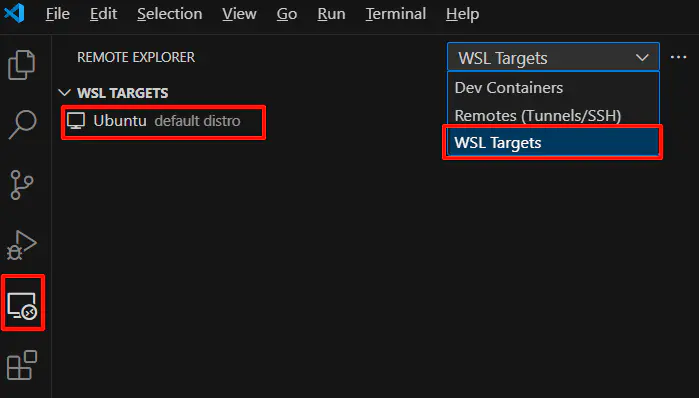Toggle the WSL Targets combo box arrow
Screen dimensions: 699x398
(642, 58)
